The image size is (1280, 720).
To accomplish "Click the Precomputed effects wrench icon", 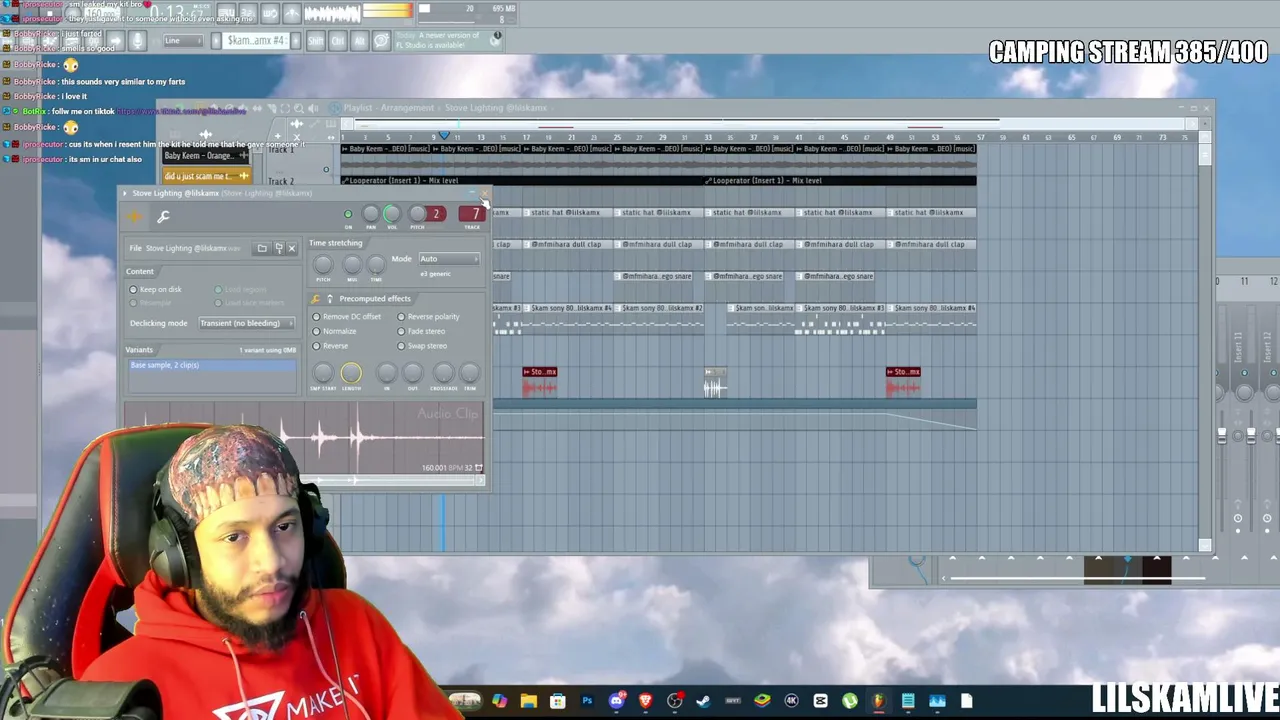I will [x=316, y=299].
